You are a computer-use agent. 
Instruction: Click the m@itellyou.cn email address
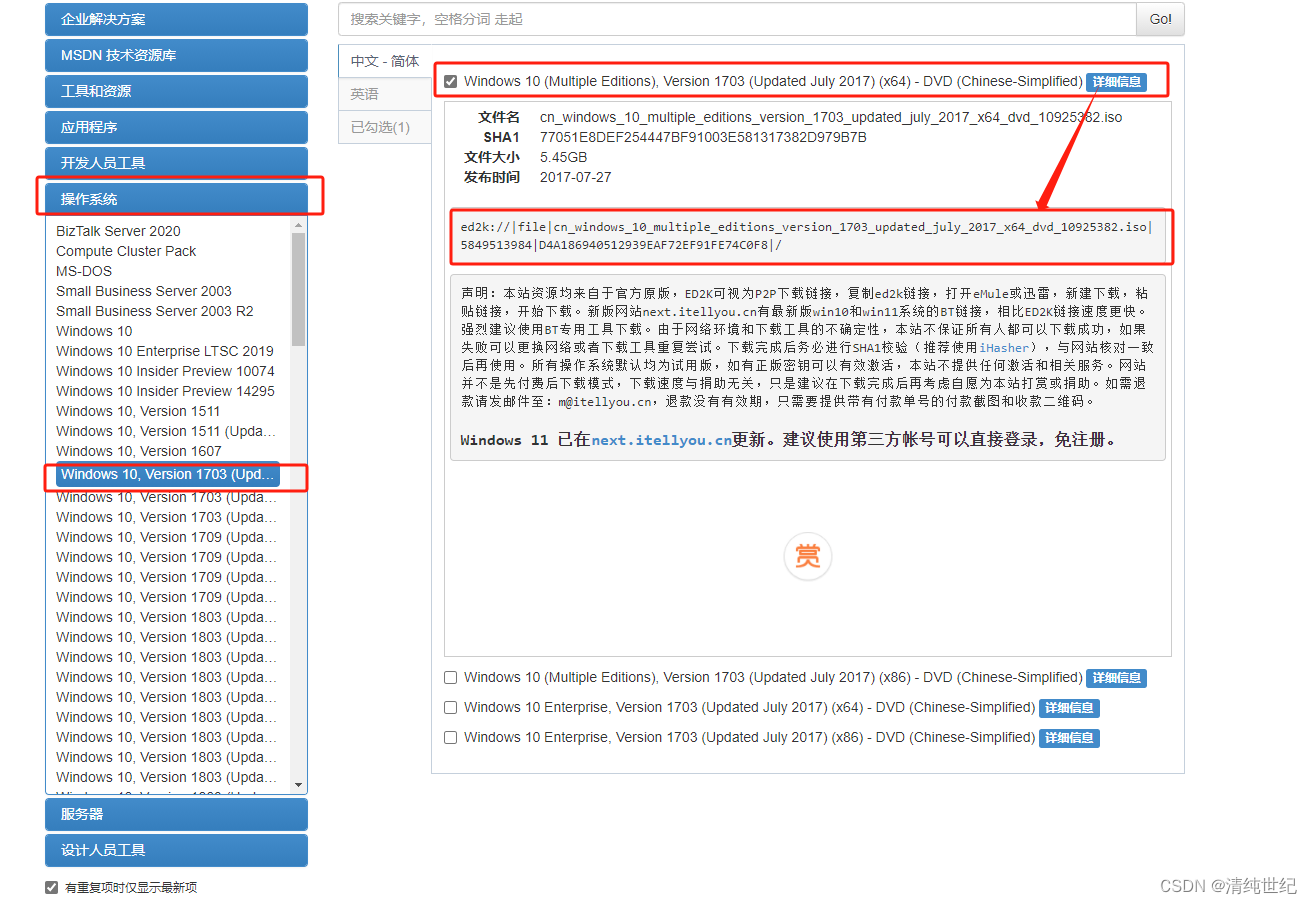(x=605, y=402)
